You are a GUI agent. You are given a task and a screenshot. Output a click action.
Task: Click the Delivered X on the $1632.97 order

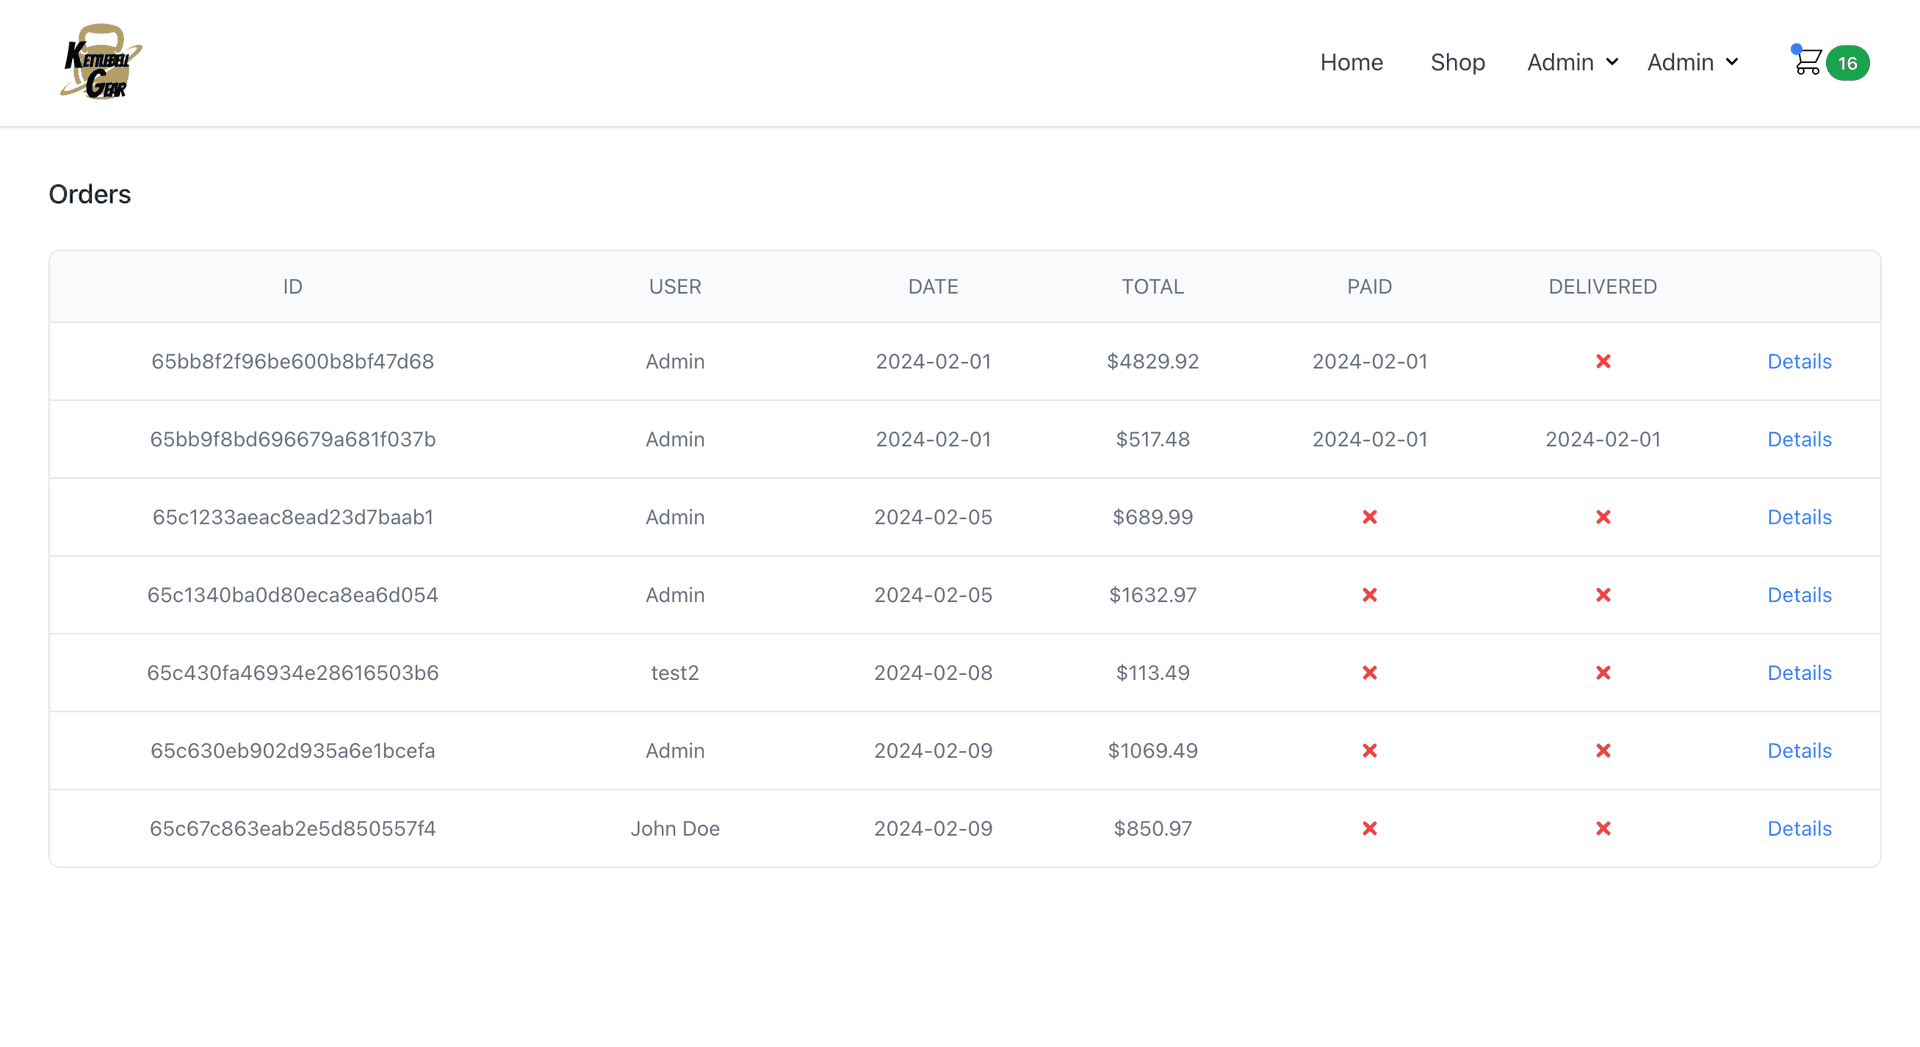[1603, 595]
